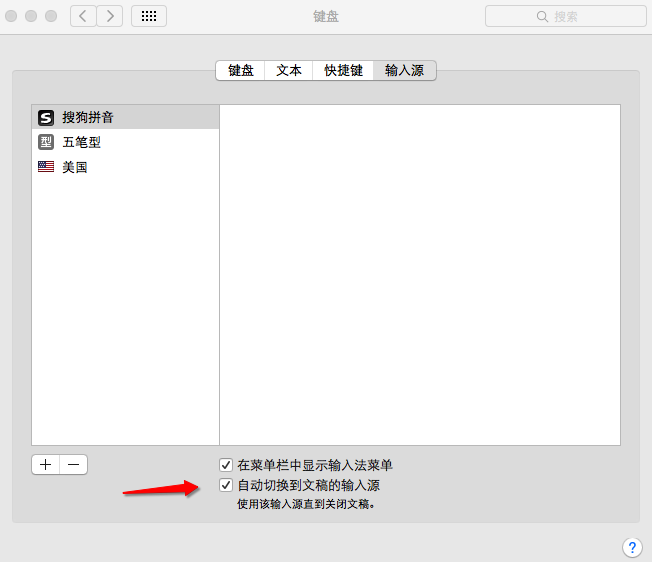Click the zoom window button

(51, 16)
